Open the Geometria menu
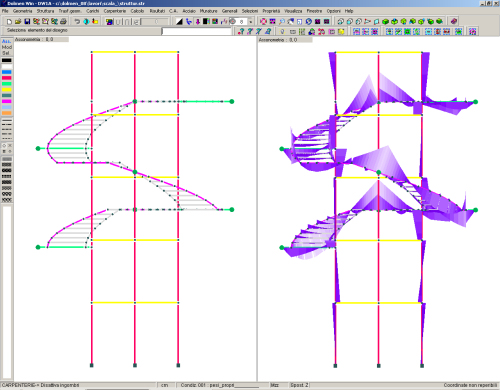 22,11
